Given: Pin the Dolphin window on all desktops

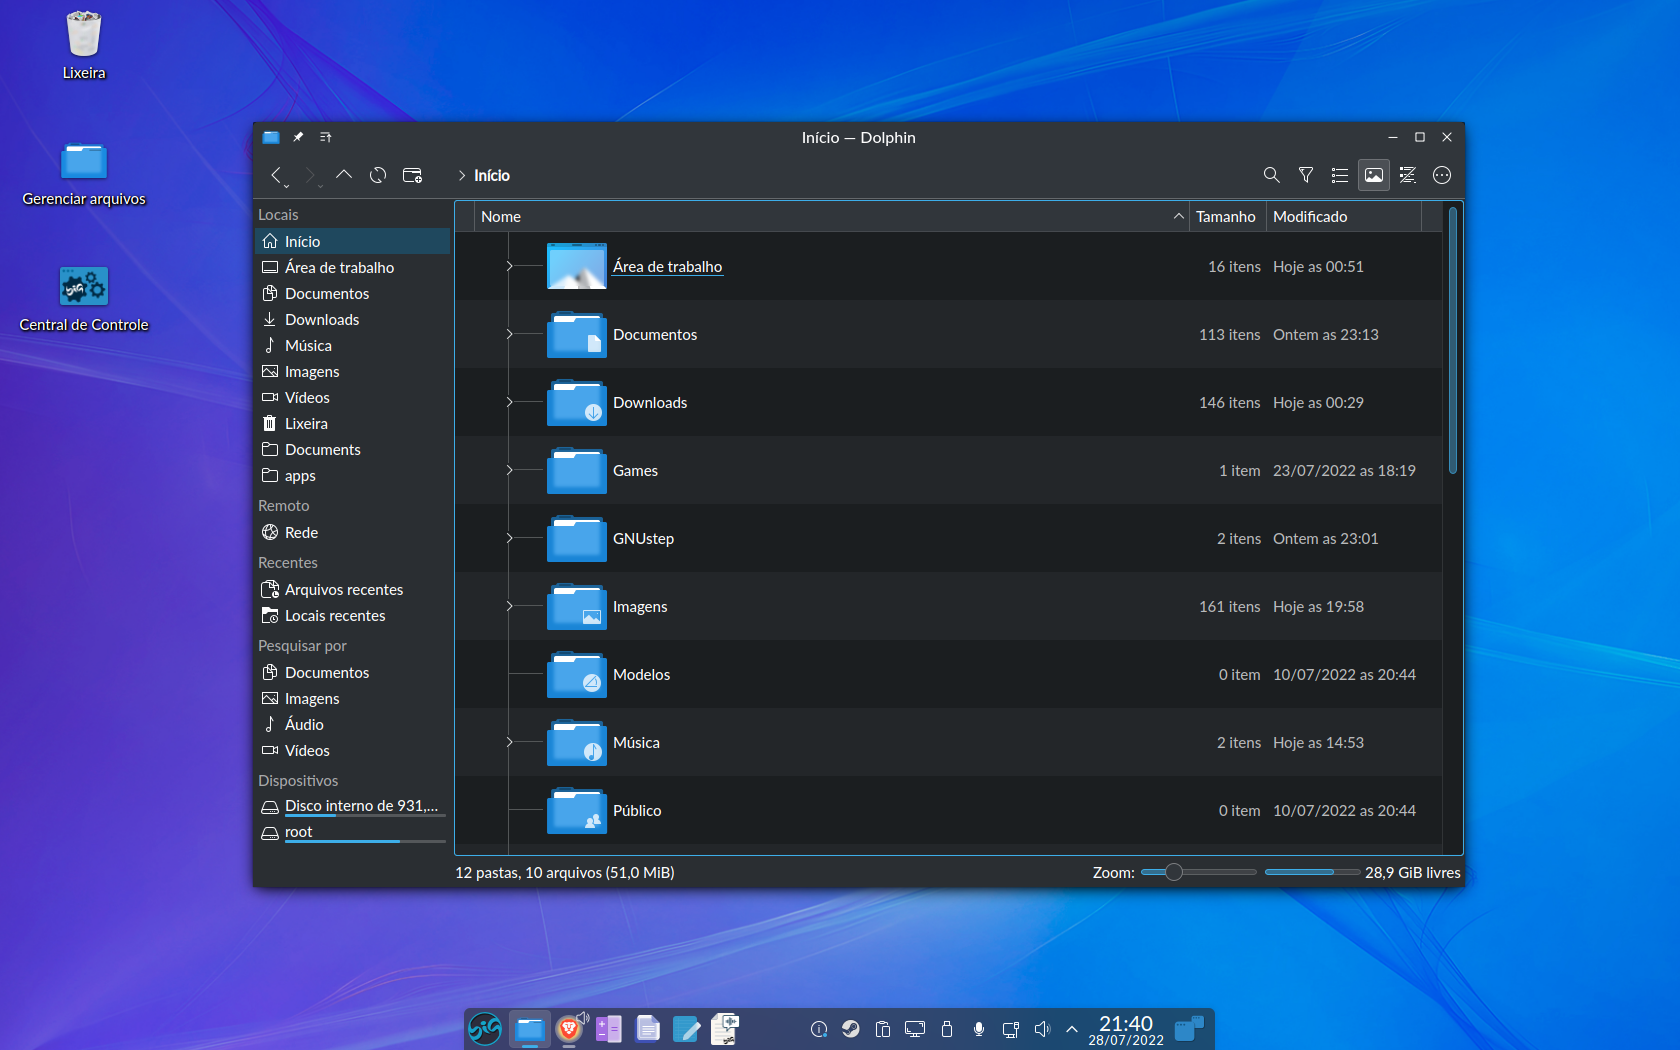Looking at the screenshot, I should 298,137.
